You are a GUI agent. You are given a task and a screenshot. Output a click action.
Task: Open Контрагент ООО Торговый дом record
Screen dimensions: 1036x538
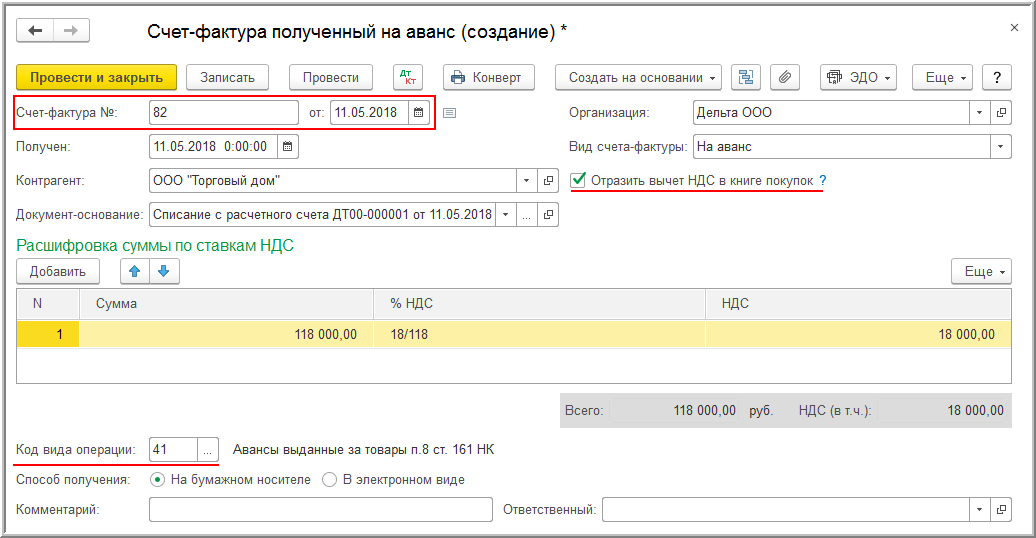coord(548,180)
